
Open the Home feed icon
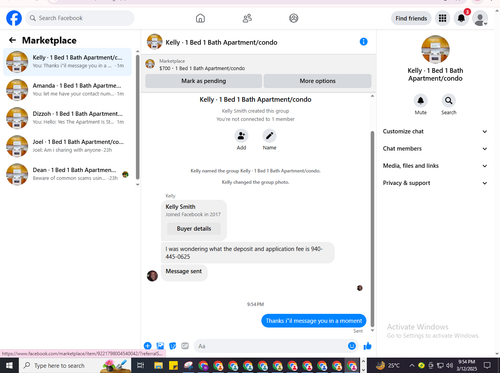pos(200,18)
